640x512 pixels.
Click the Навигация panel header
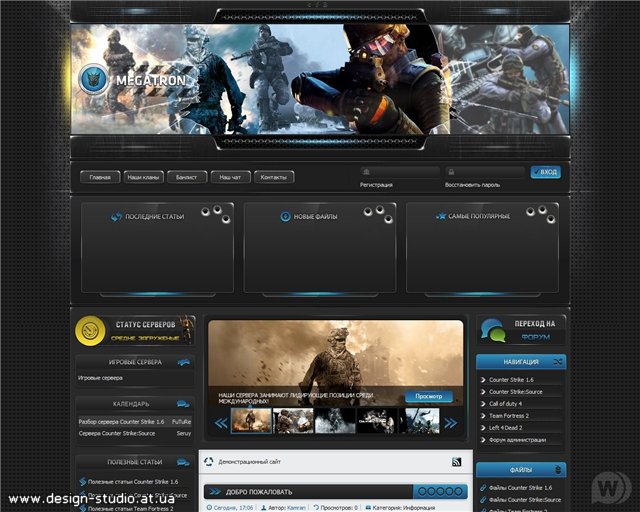[521, 362]
